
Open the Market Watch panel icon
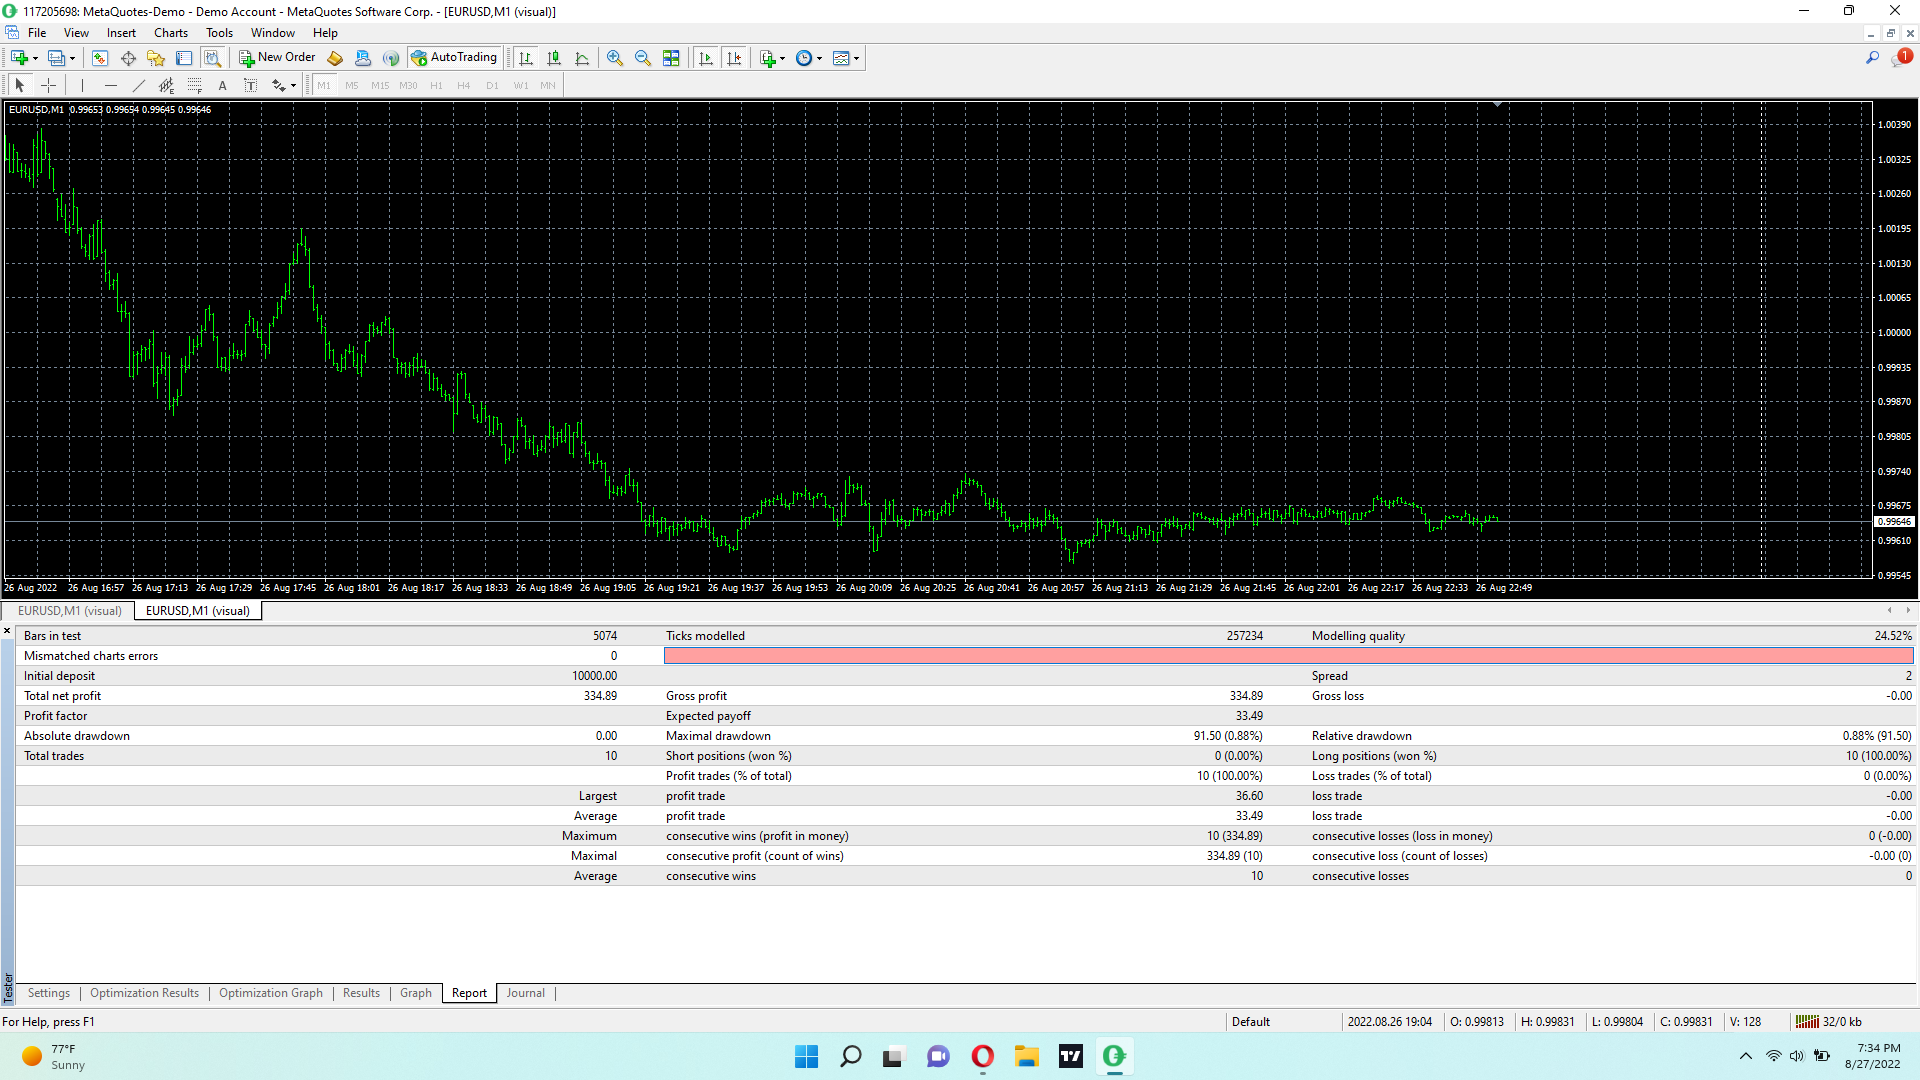click(x=100, y=58)
